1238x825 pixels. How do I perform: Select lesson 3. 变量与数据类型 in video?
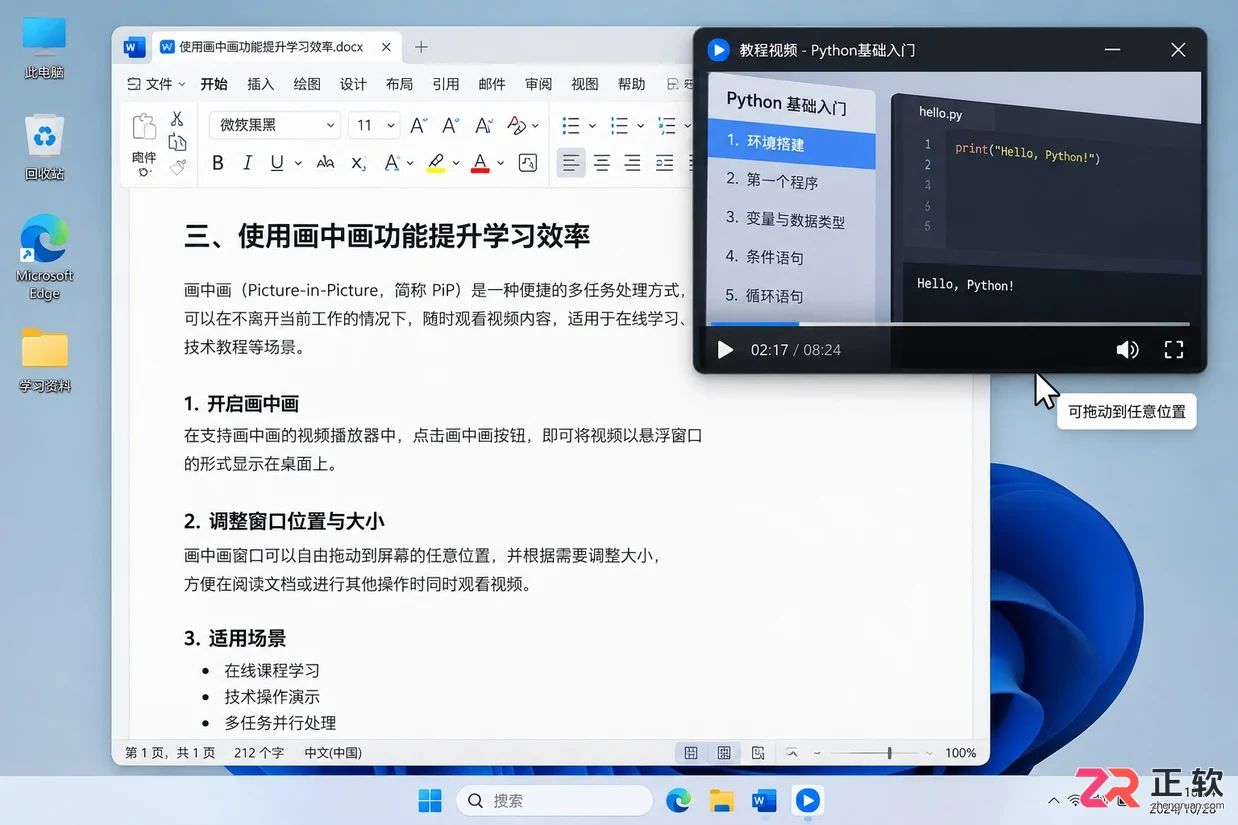click(784, 219)
